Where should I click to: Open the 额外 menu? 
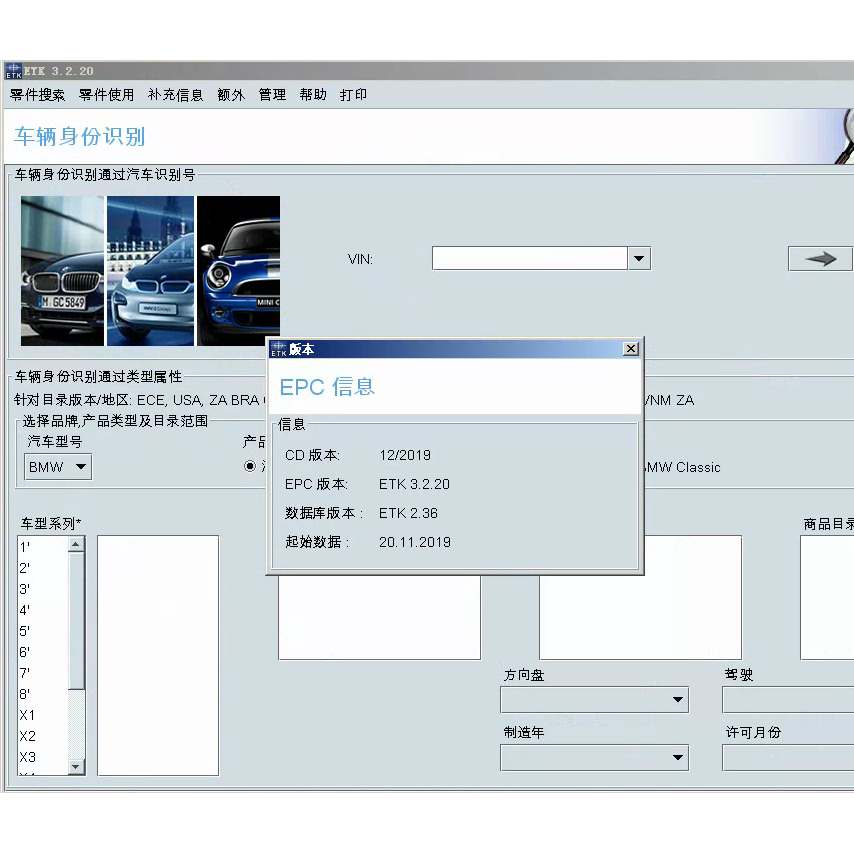tap(231, 95)
